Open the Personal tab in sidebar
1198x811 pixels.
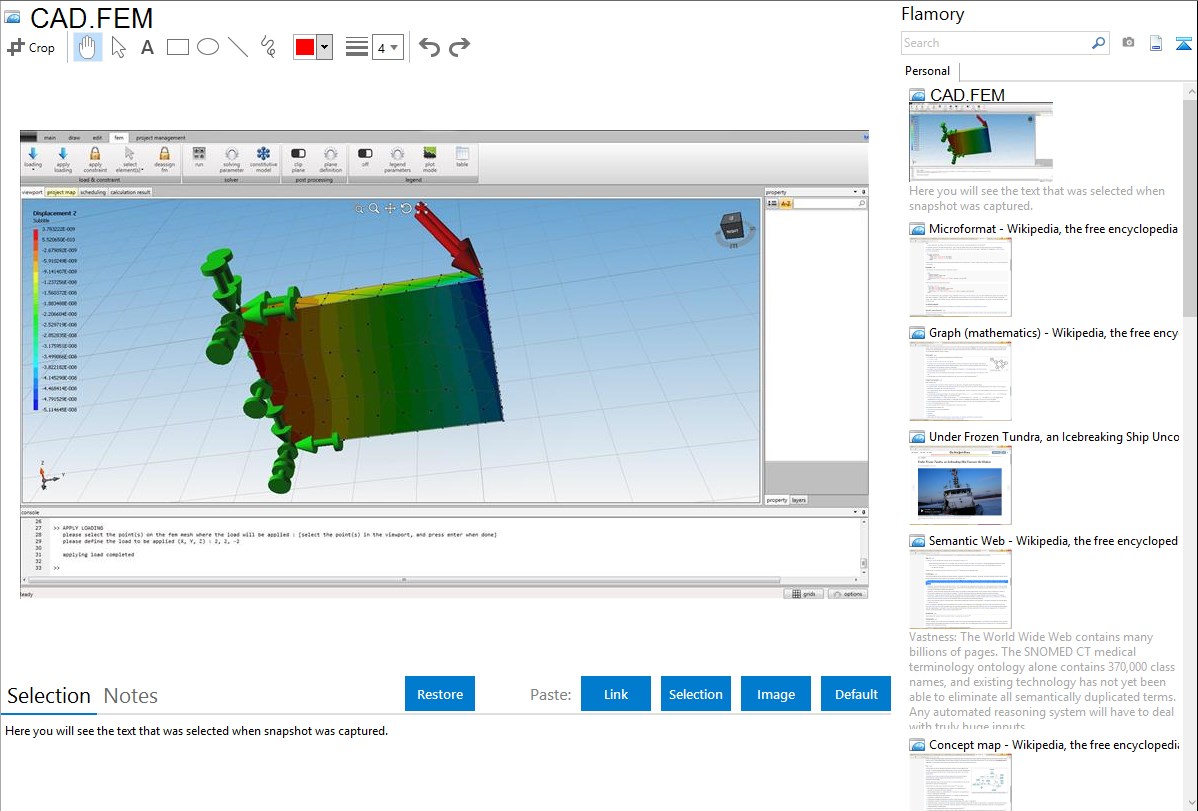pyautogui.click(x=927, y=71)
